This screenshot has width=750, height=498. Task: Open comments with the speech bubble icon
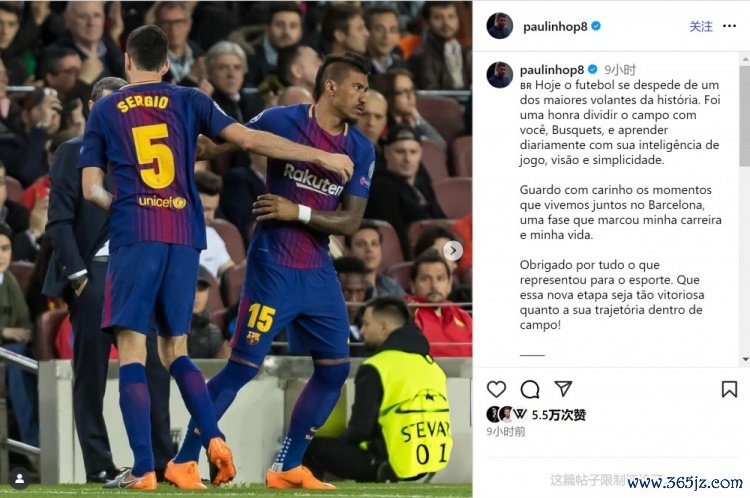[x=529, y=389]
